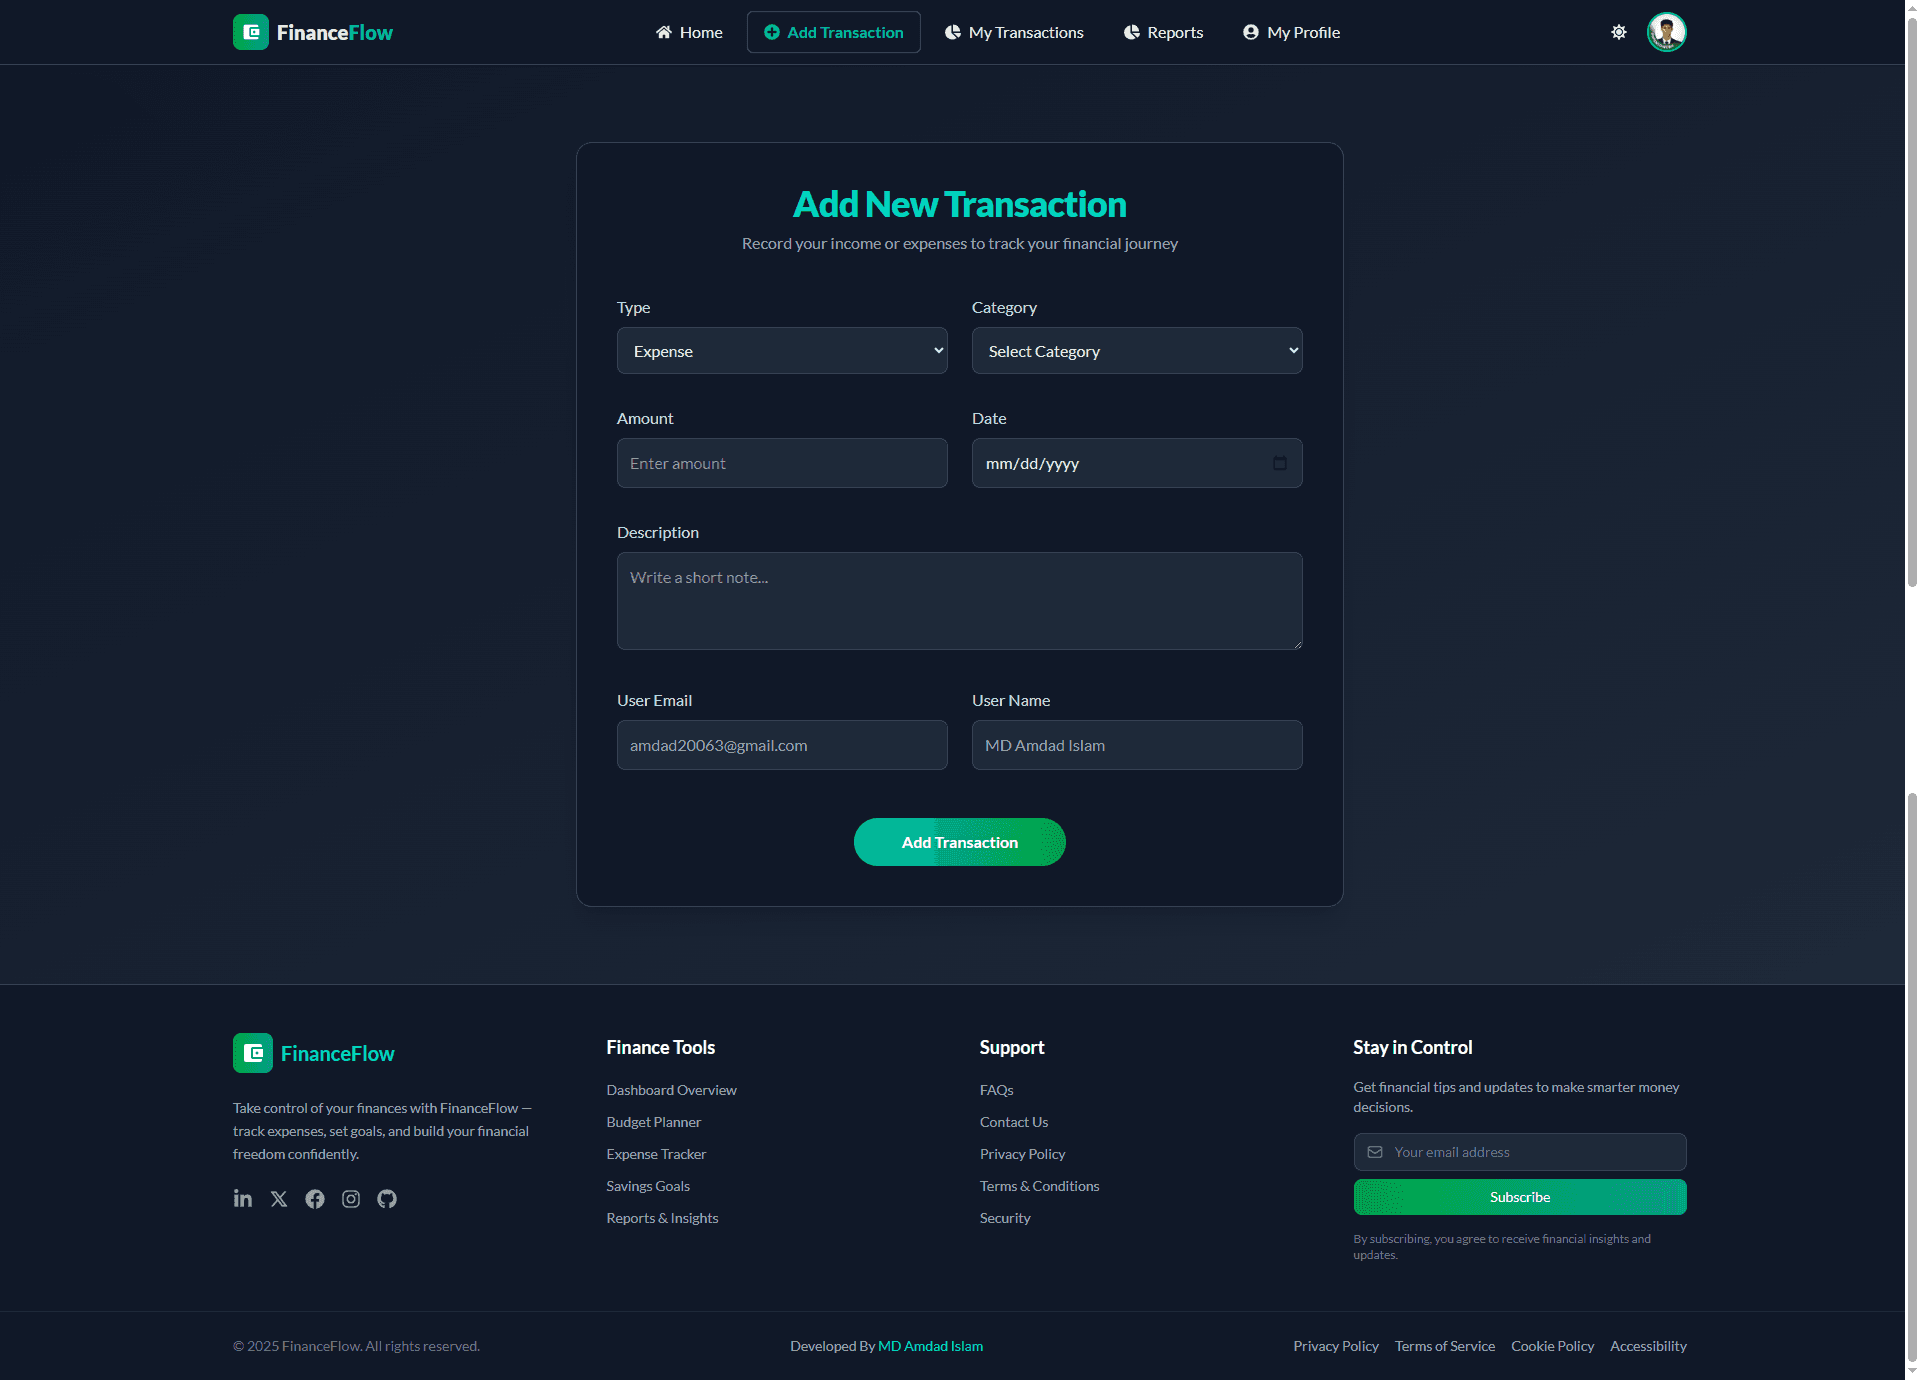Go to Home in navigation
This screenshot has width=1920, height=1380.
pyautogui.click(x=689, y=32)
